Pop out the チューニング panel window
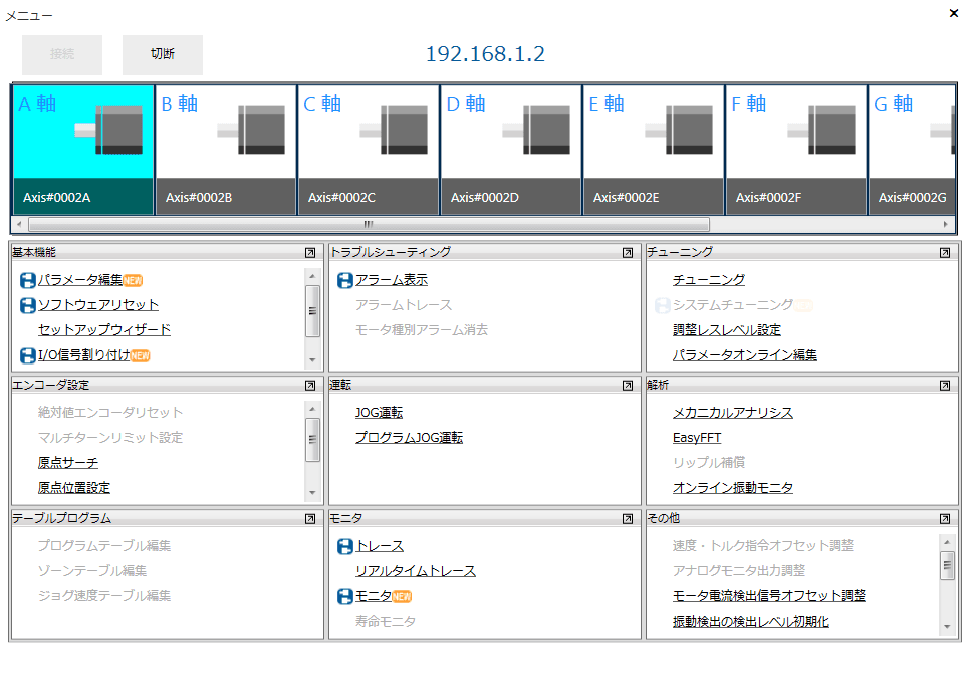 click(x=943, y=253)
